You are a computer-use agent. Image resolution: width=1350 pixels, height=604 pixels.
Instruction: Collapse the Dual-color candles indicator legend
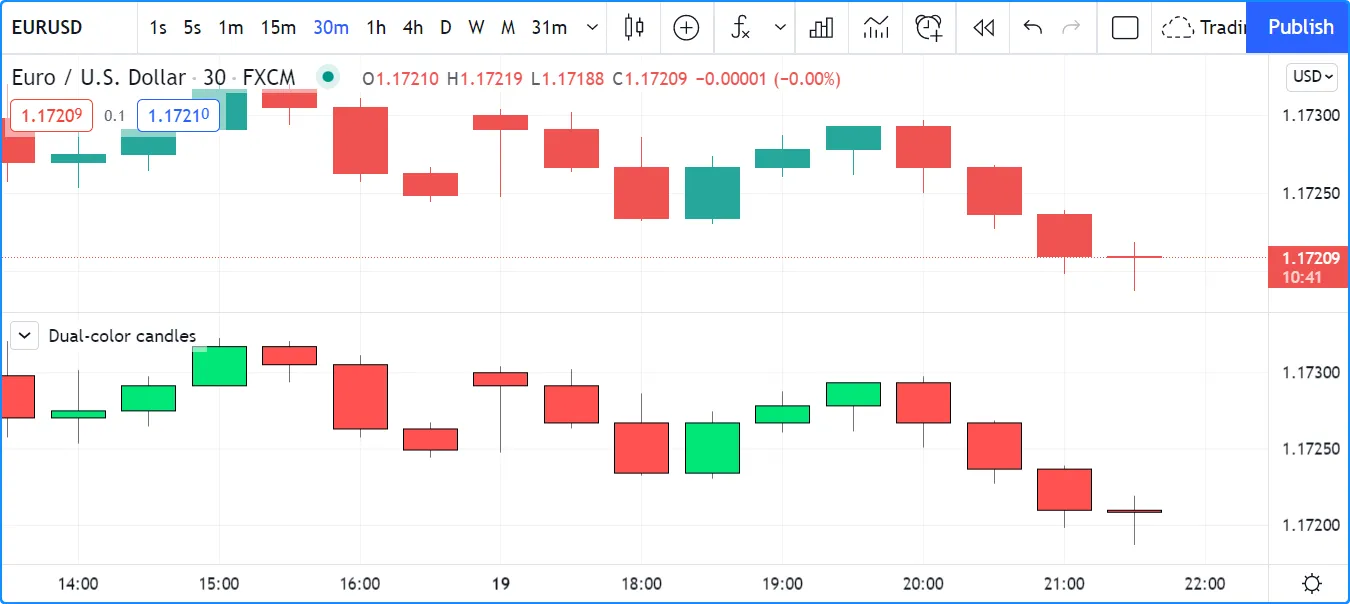(x=24, y=335)
